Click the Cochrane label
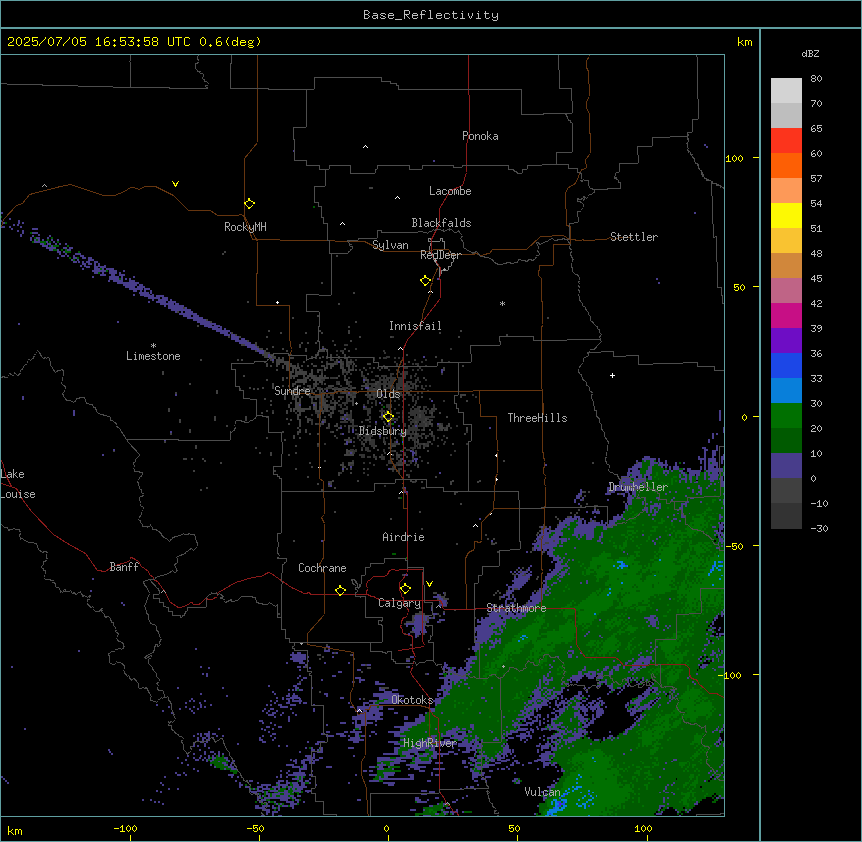Image resolution: width=862 pixels, height=842 pixels. click(x=322, y=568)
